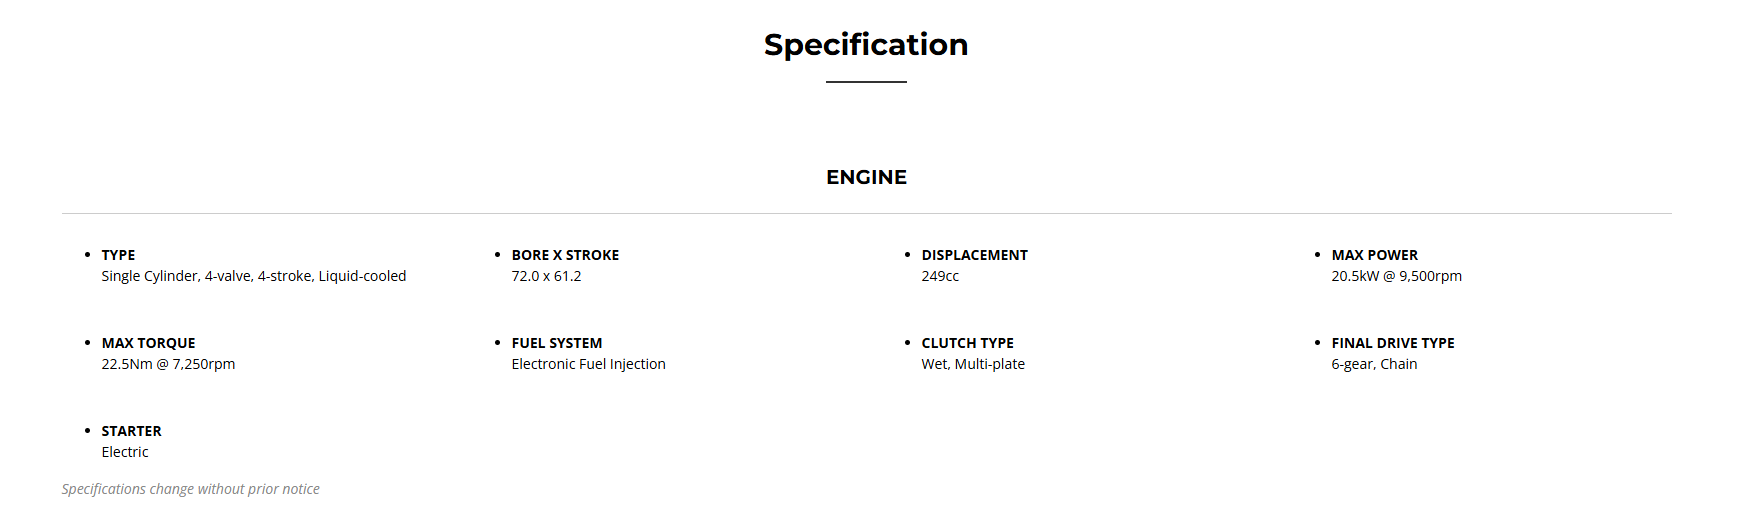This screenshot has width=1745, height=514.
Task: Select the FUEL SYSTEM label
Action: click(x=556, y=343)
